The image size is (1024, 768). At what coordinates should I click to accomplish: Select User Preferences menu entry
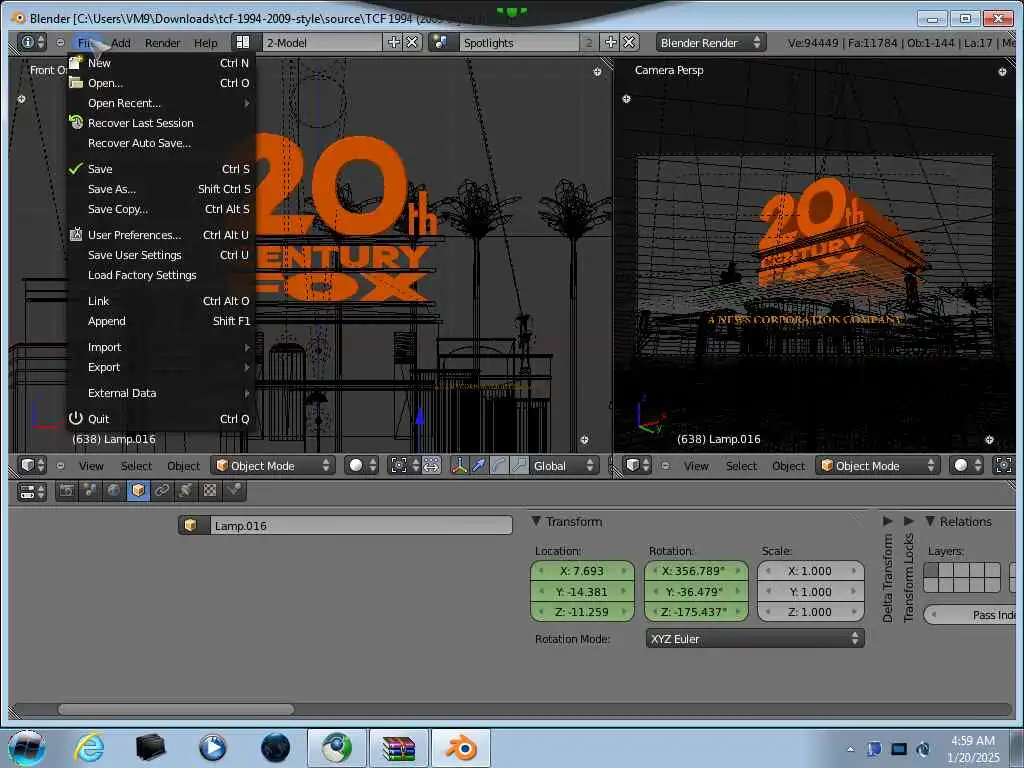(x=161, y=234)
